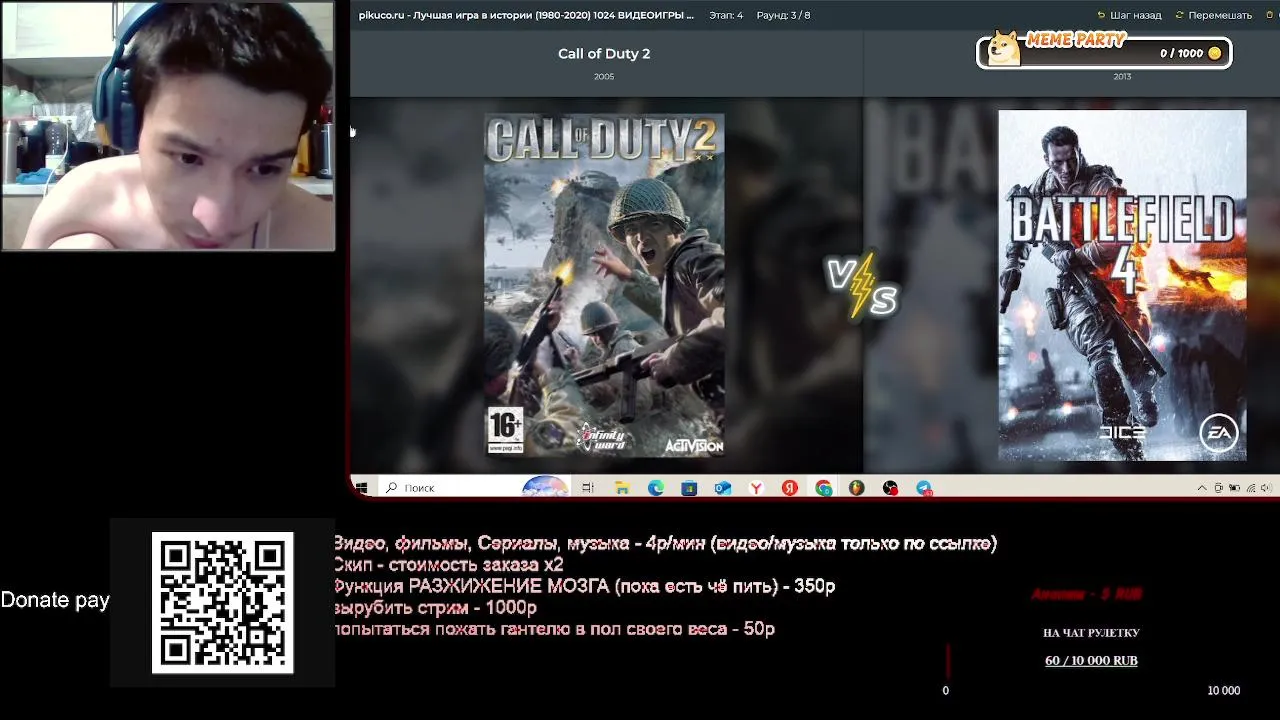
Task: Open Telegram from the taskbar
Action: click(x=924, y=488)
